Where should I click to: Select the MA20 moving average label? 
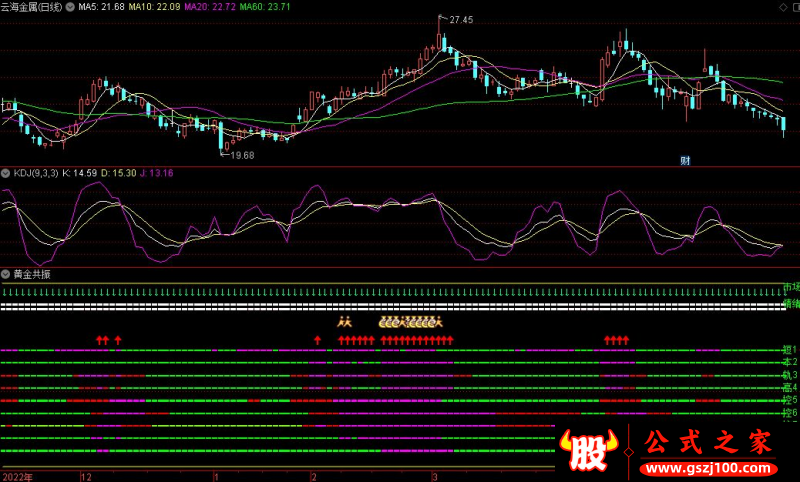(x=209, y=7)
